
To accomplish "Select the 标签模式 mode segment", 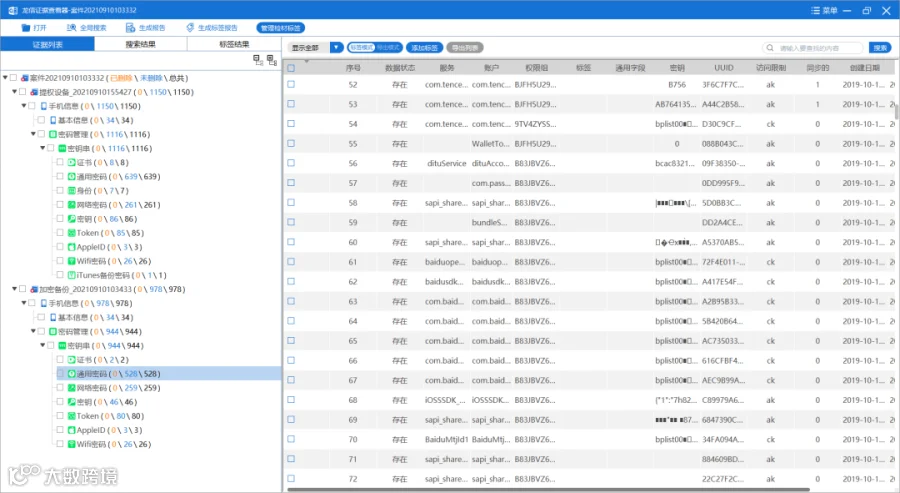I will click(x=361, y=48).
